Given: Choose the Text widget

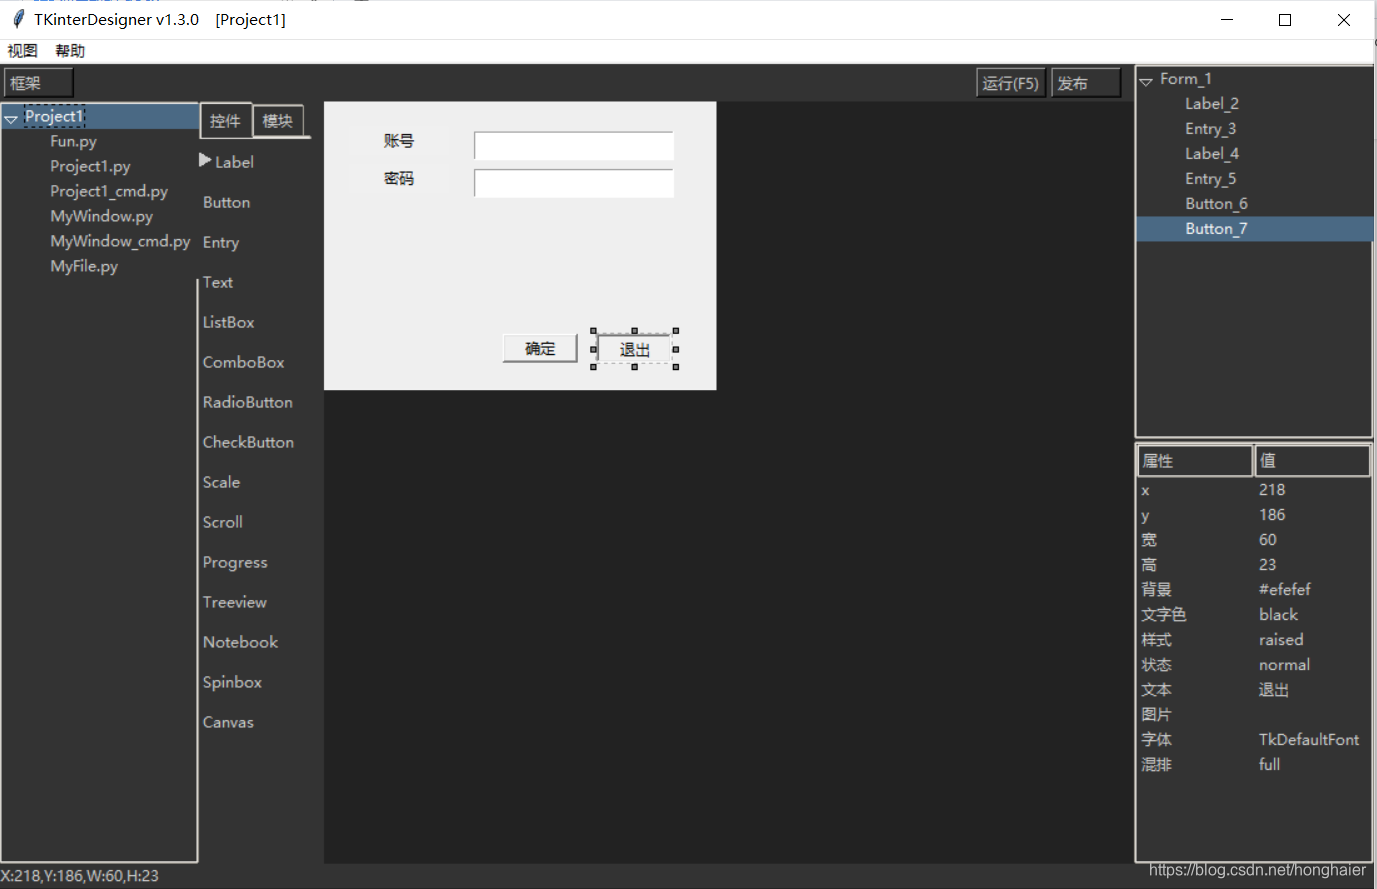Looking at the screenshot, I should click(217, 282).
